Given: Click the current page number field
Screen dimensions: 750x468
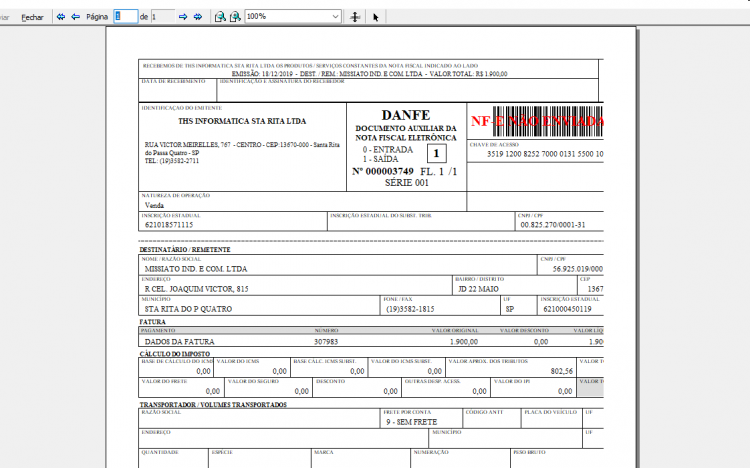Looking at the screenshot, I should tap(126, 17).
